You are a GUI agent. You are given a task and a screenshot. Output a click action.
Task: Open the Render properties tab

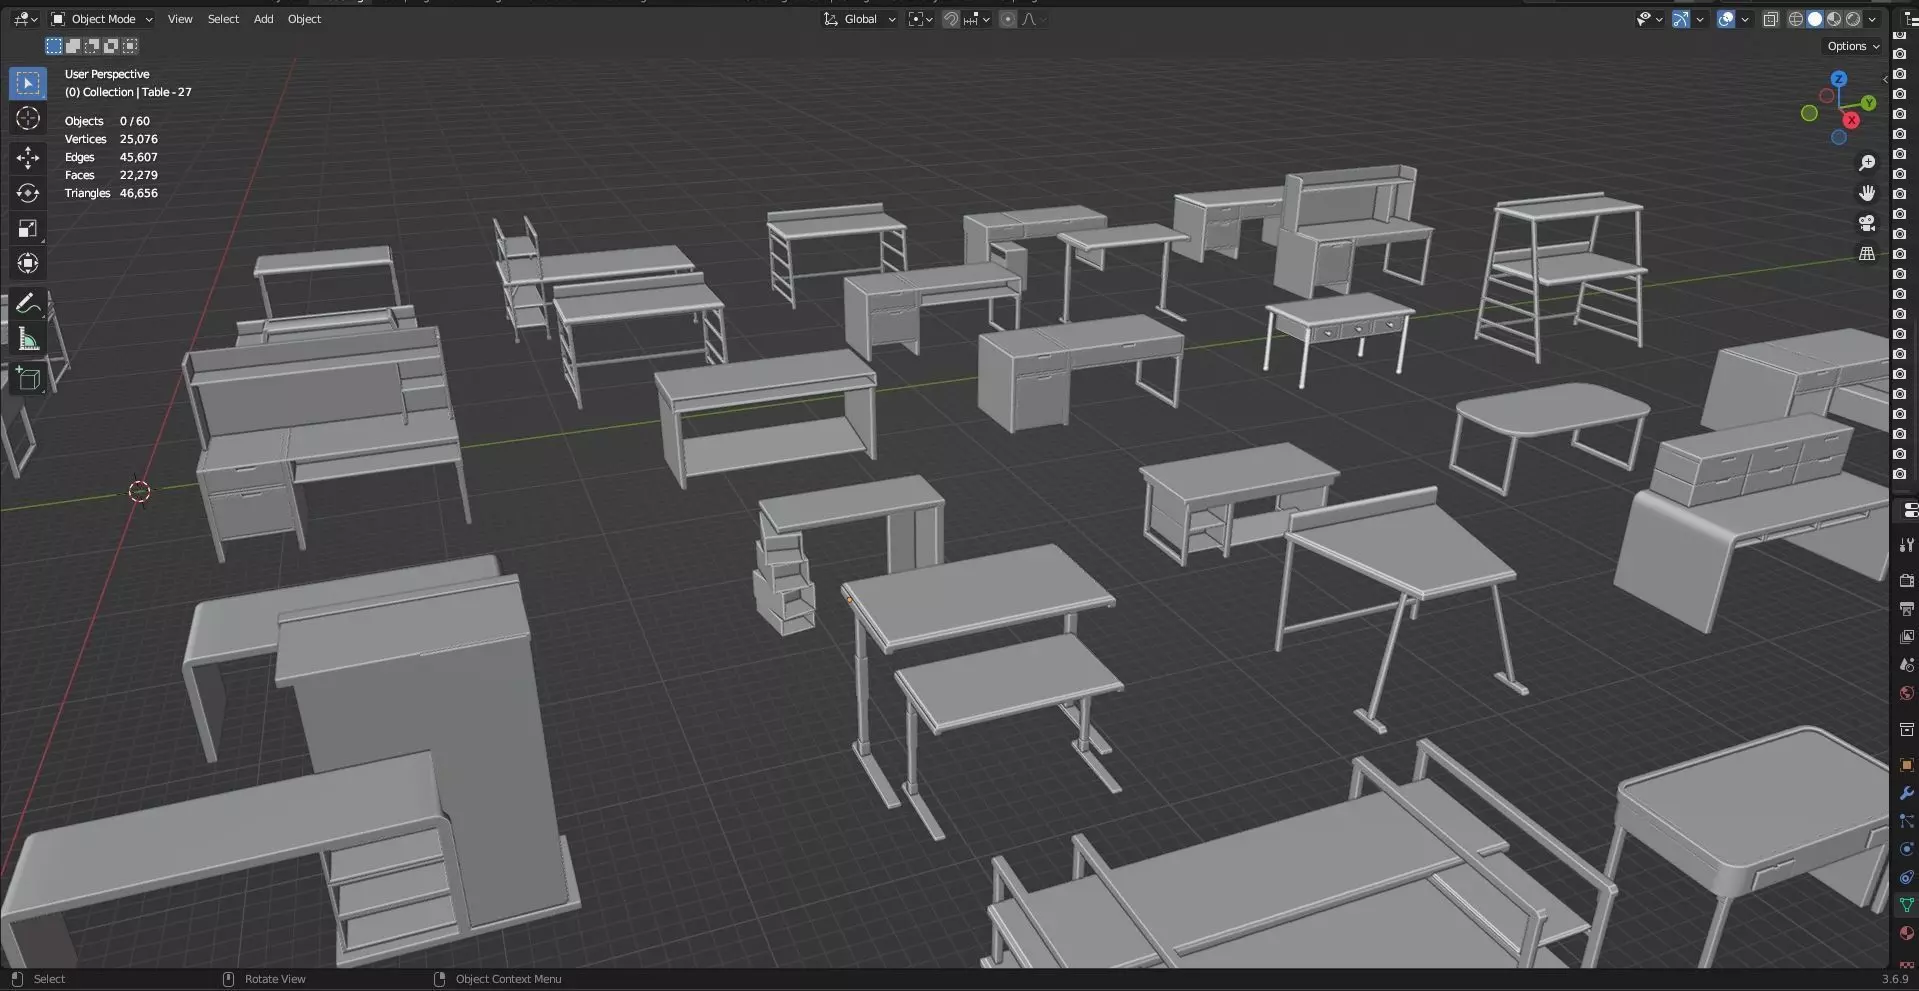click(x=1906, y=581)
